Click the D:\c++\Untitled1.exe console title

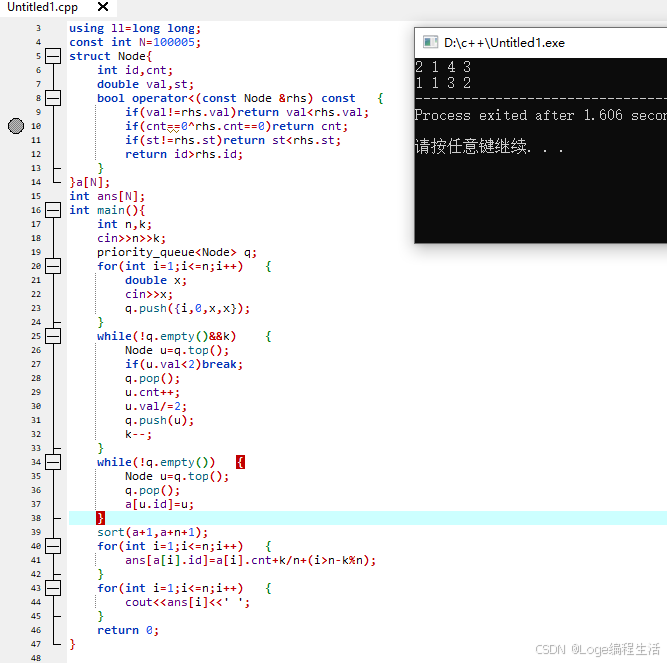pyautogui.click(x=504, y=43)
